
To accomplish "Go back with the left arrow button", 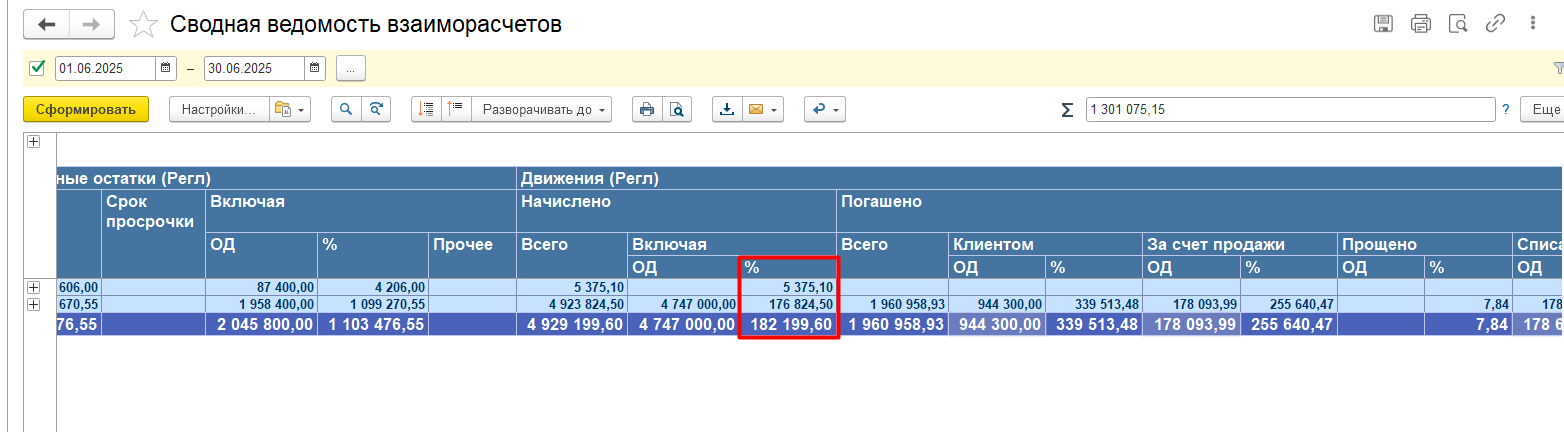I will pyautogui.click(x=46, y=23).
